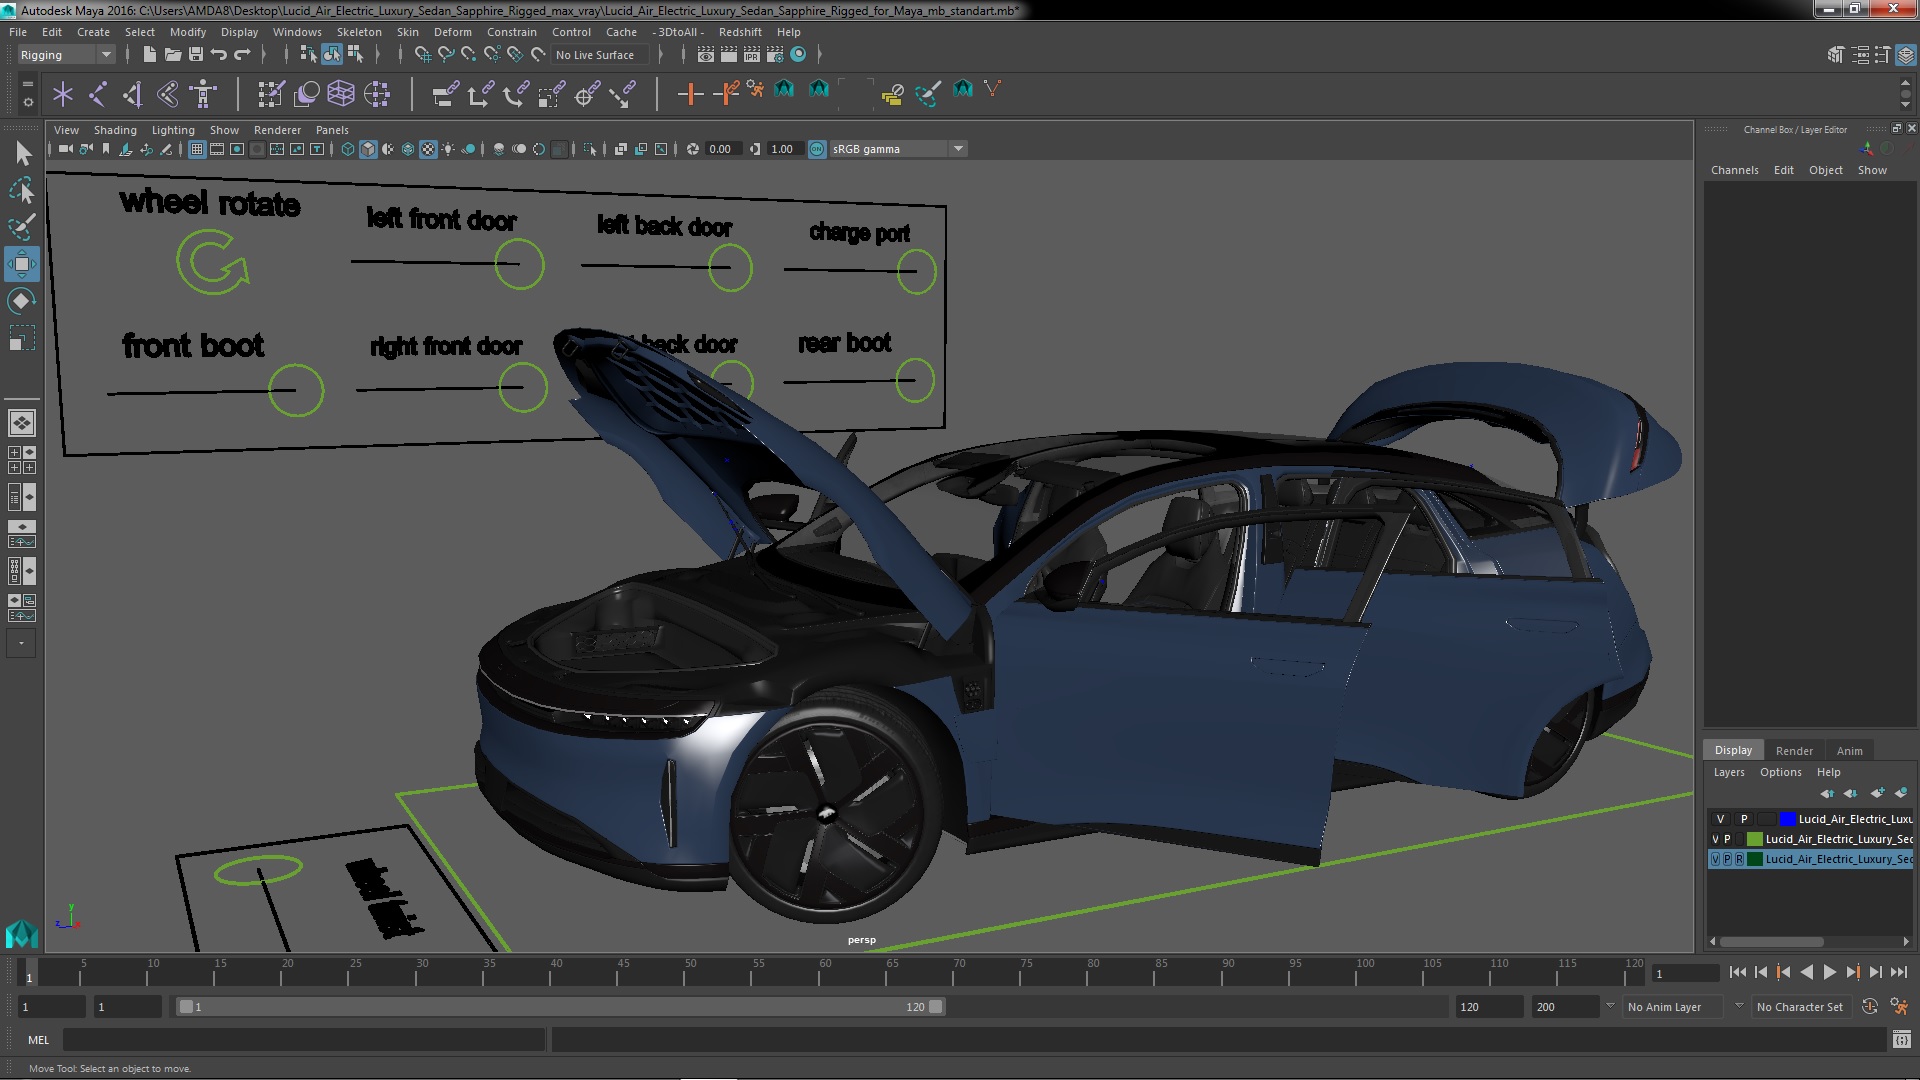Create a new empty display layer
Image resolution: width=1920 pixels, height=1080 pixels.
[x=1877, y=794]
